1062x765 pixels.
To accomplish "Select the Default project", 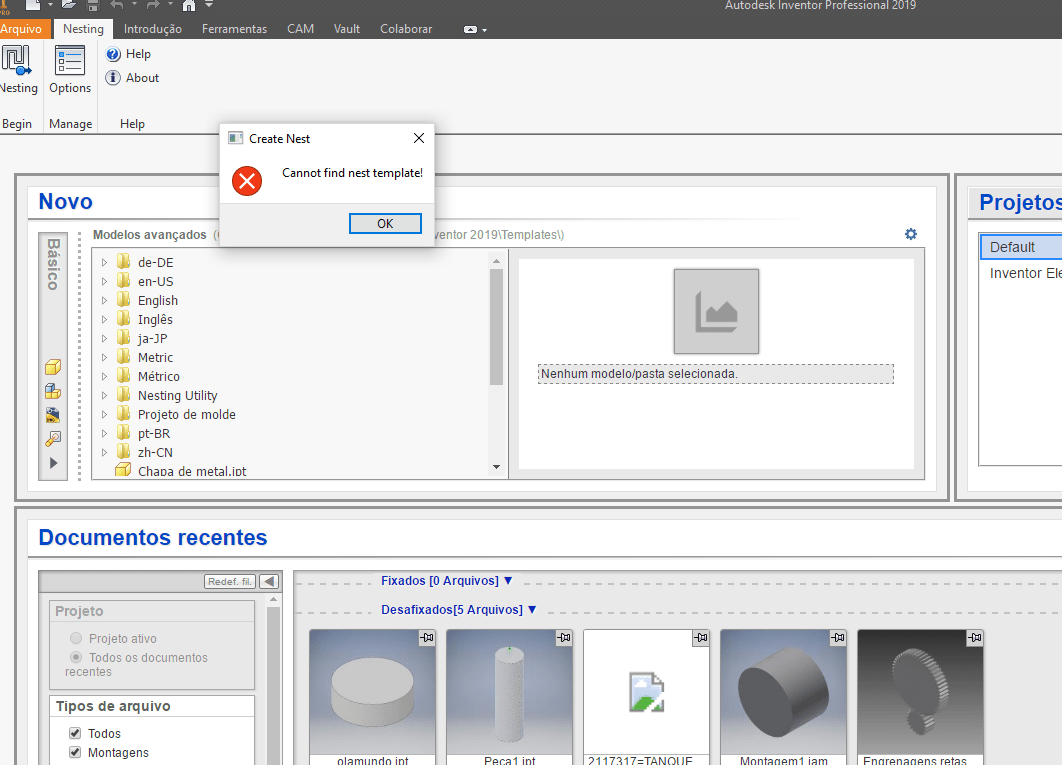I will click(x=1021, y=247).
